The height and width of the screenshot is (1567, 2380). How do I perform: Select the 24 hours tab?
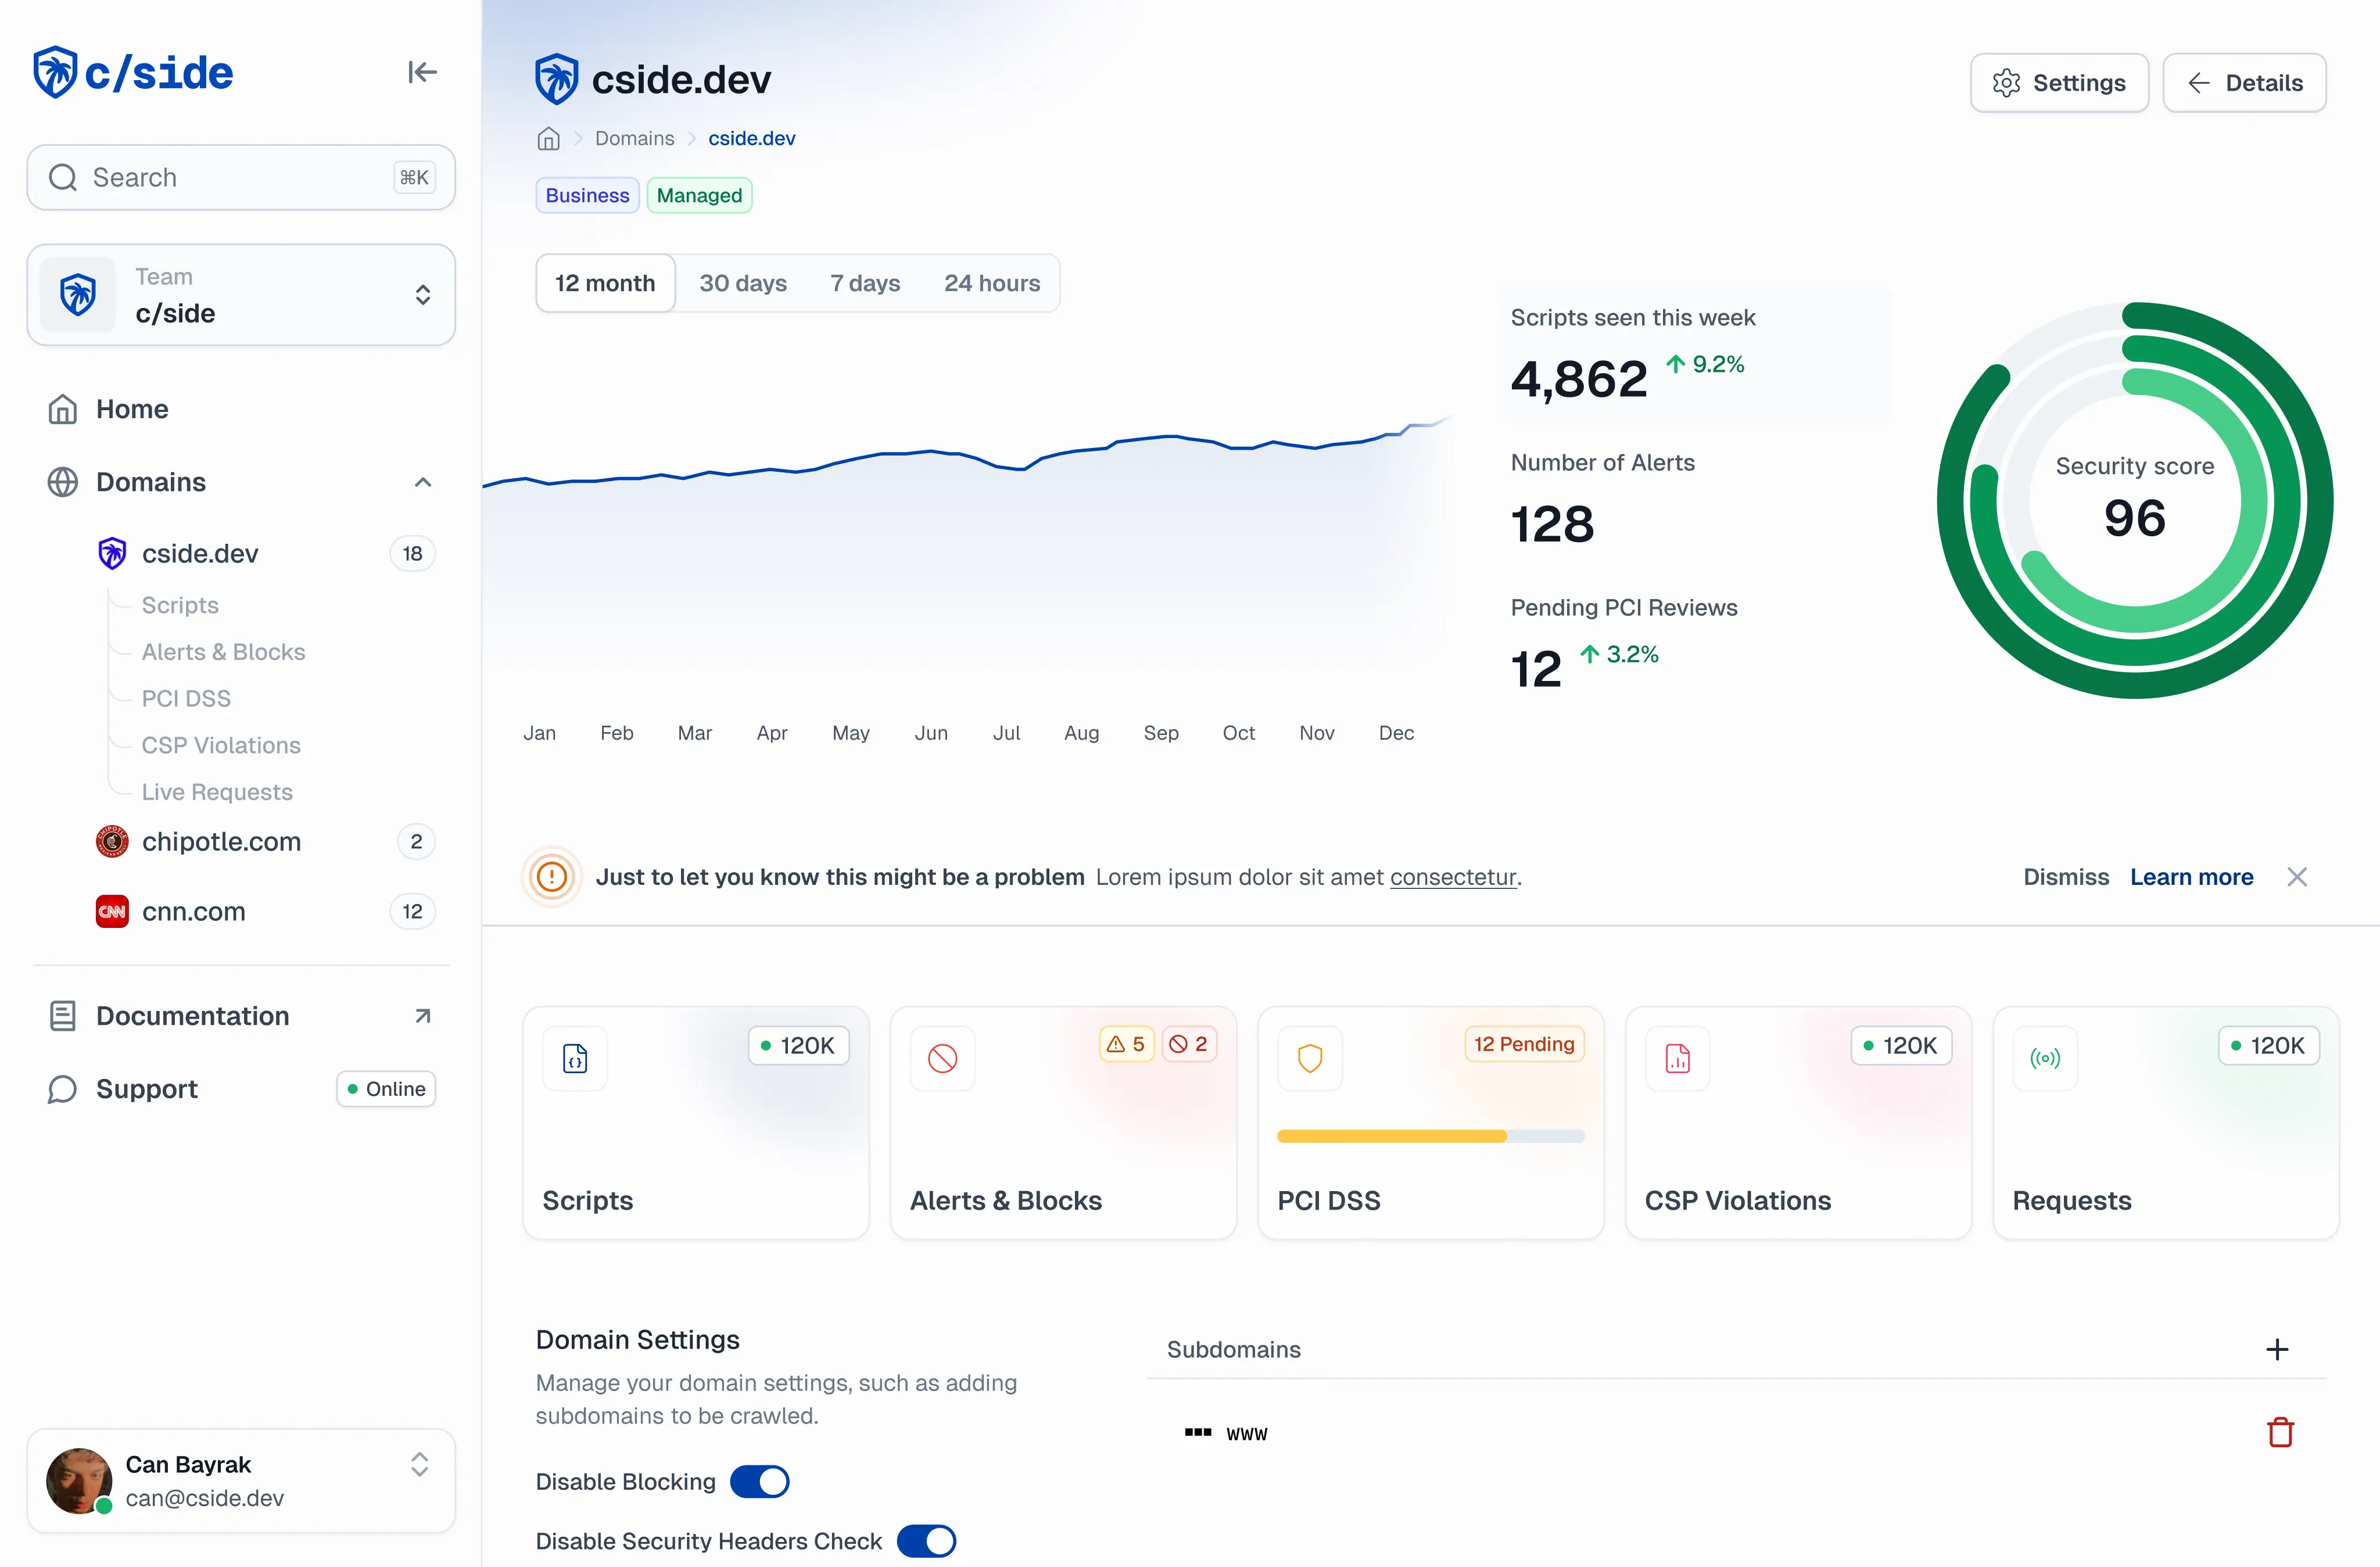(x=991, y=283)
